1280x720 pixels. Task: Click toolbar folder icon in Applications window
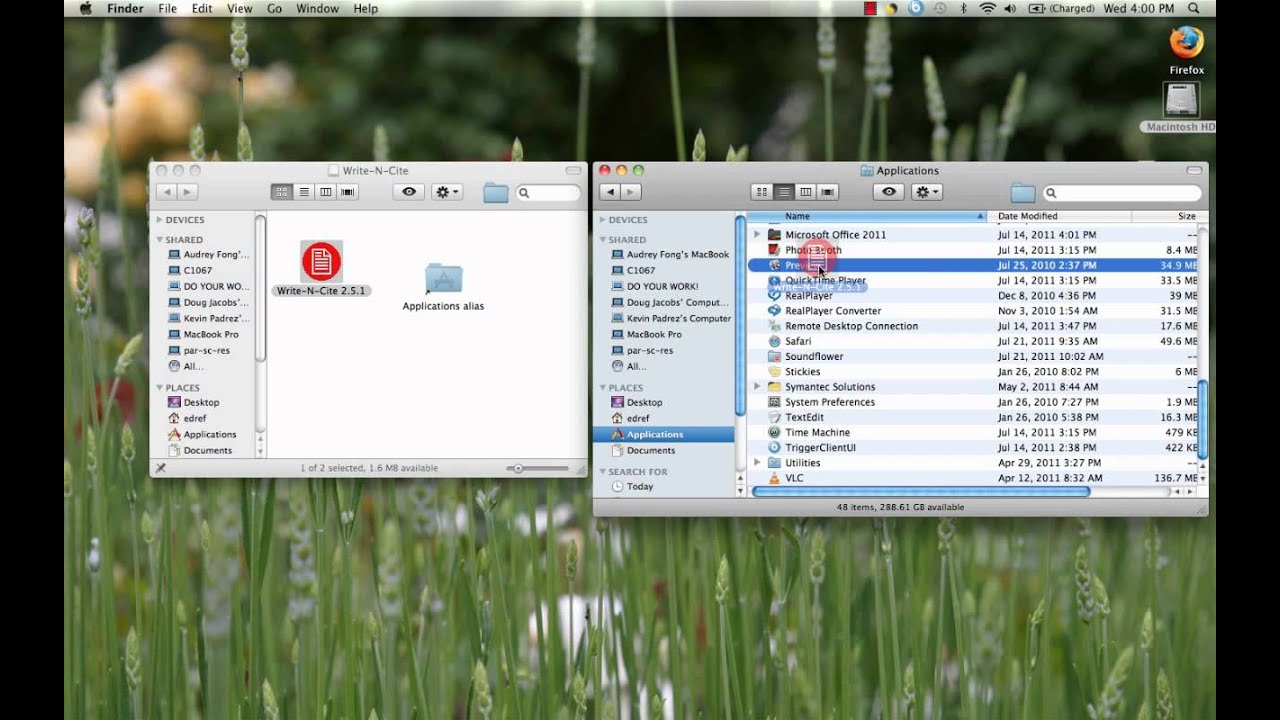pos(1022,193)
